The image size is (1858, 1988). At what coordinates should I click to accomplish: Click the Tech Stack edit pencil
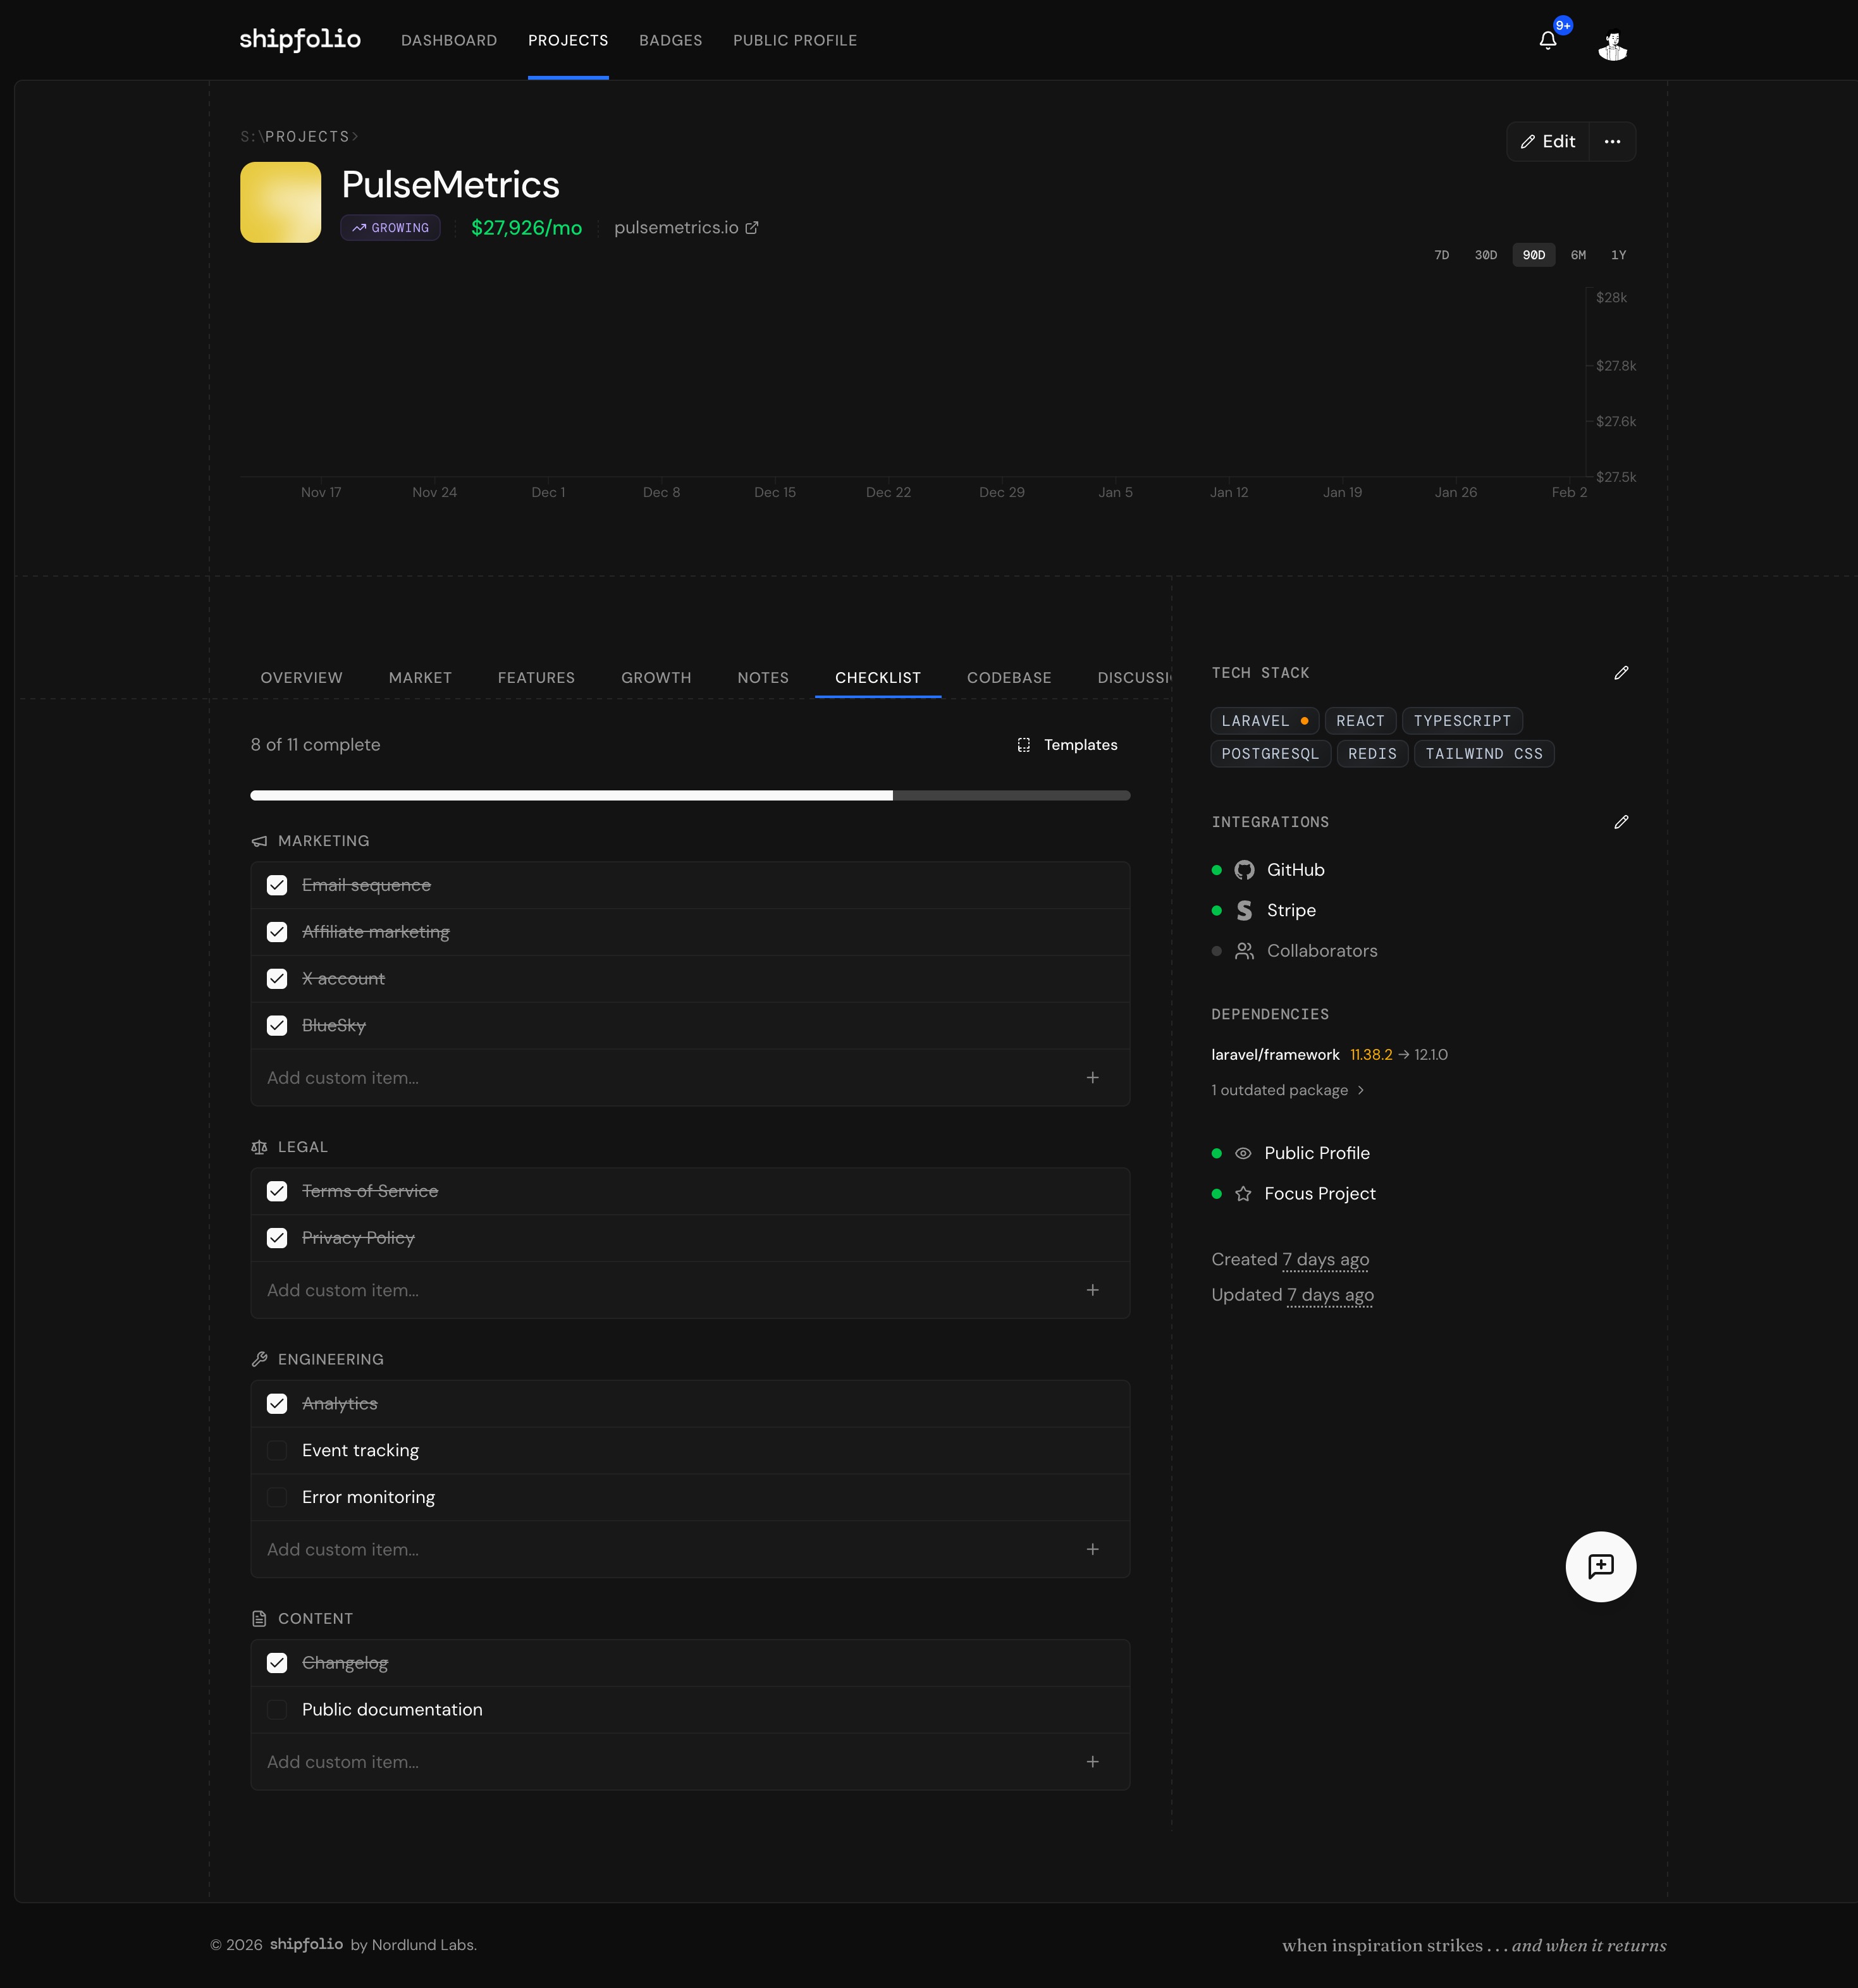pos(1621,673)
